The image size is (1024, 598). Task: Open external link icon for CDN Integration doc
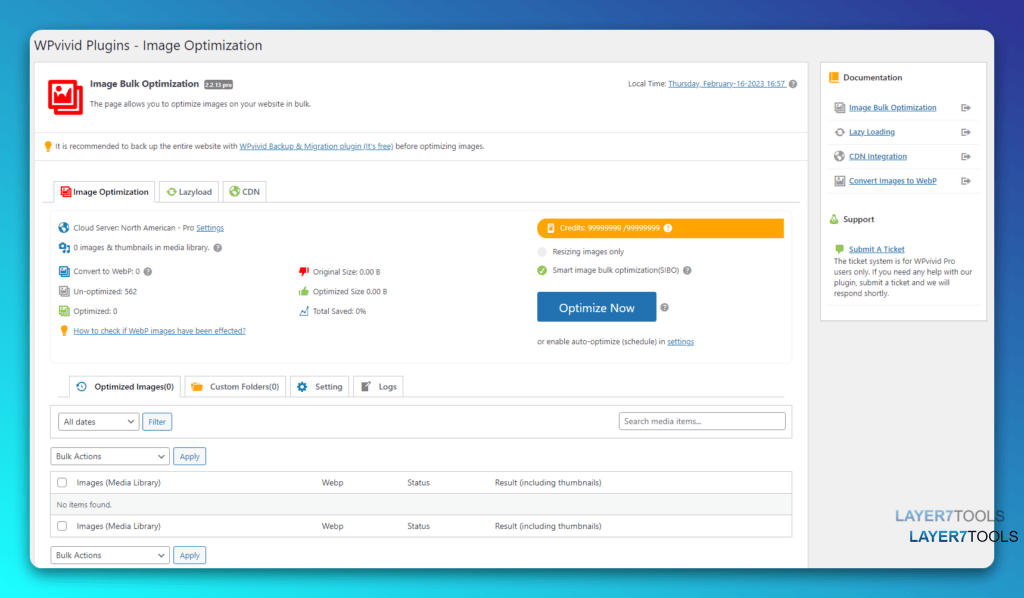966,157
